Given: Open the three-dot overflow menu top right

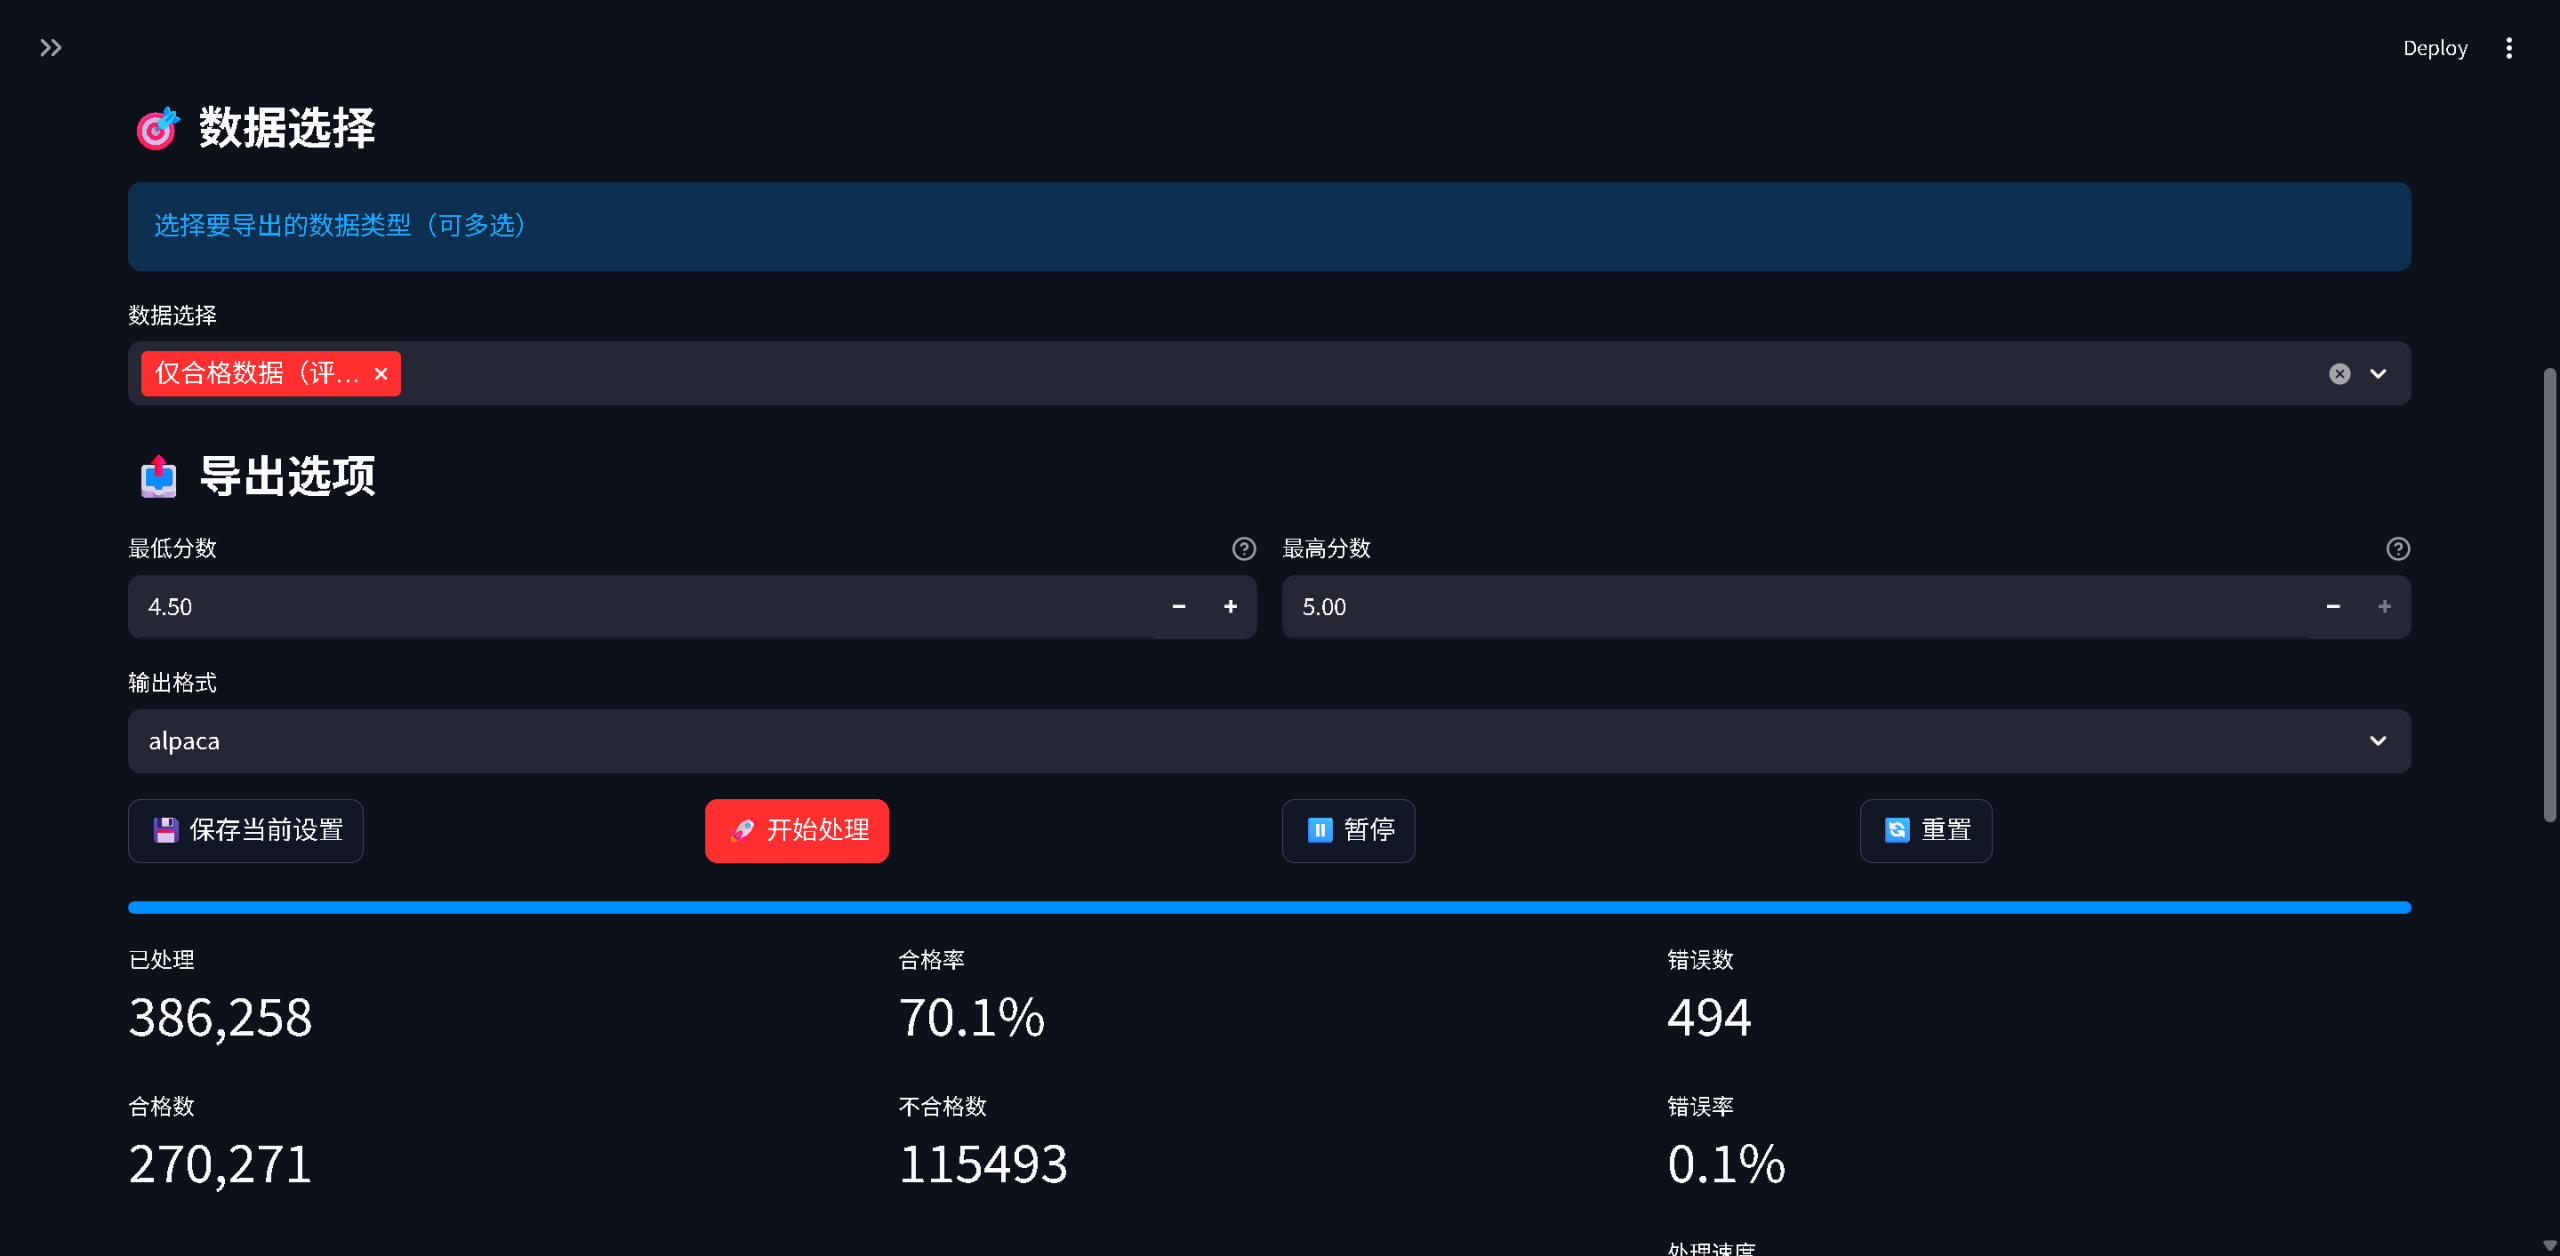Looking at the screenshot, I should [2510, 47].
